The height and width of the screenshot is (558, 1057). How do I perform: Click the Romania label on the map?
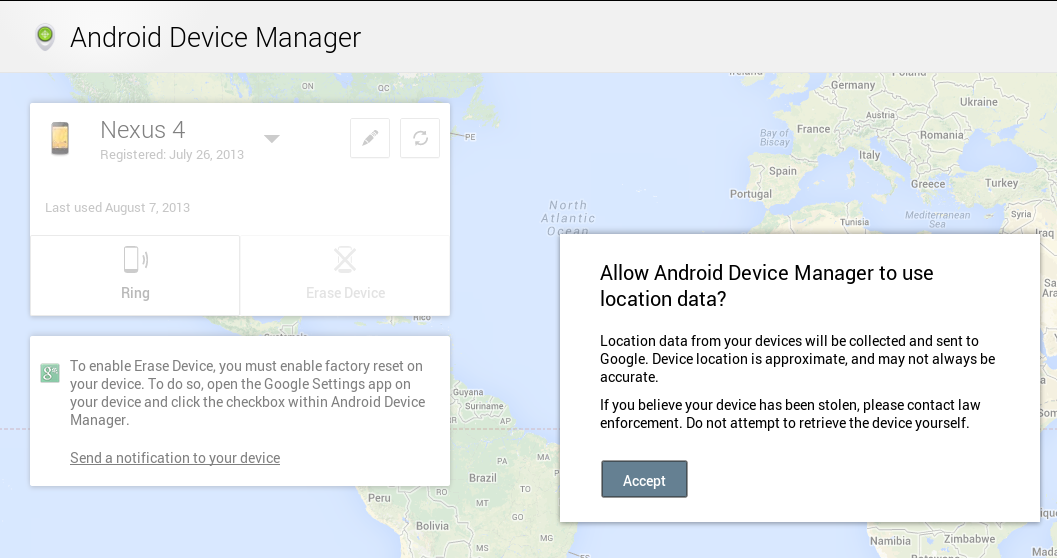[x=942, y=135]
